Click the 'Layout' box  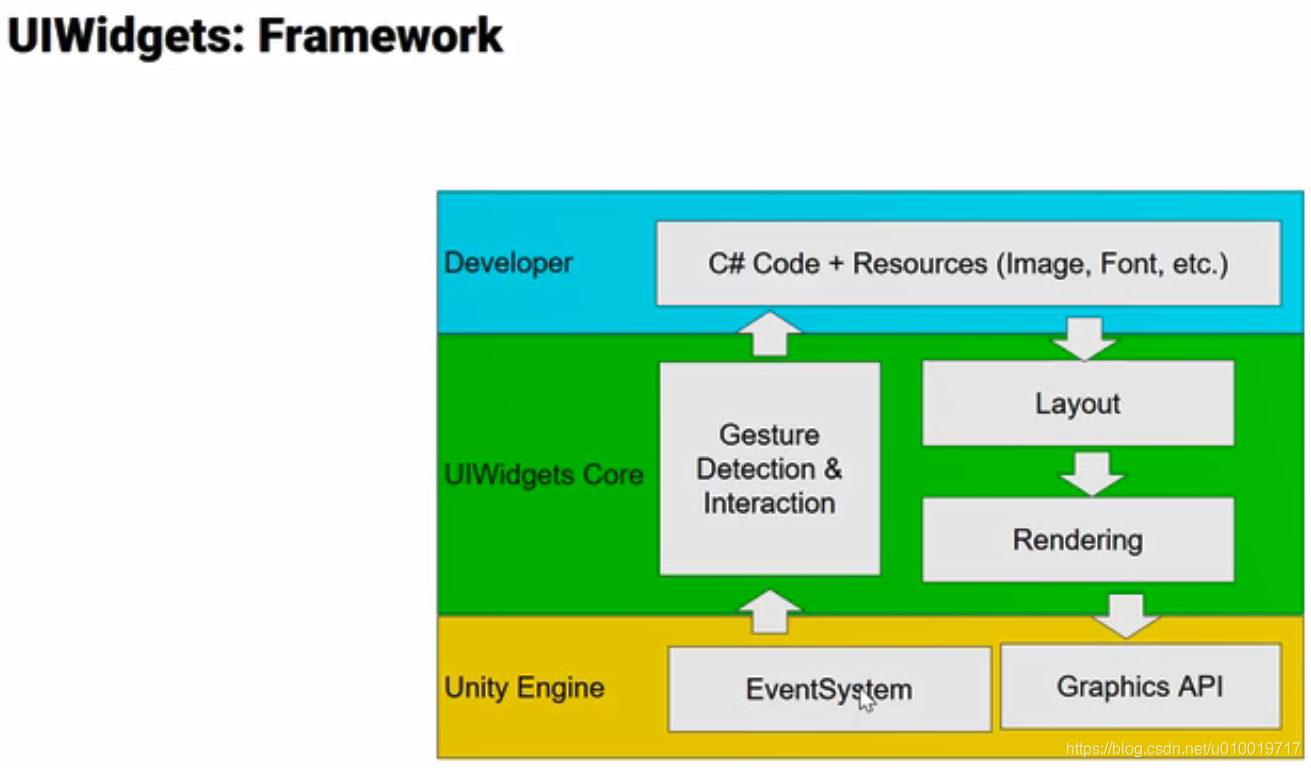click(x=1078, y=404)
